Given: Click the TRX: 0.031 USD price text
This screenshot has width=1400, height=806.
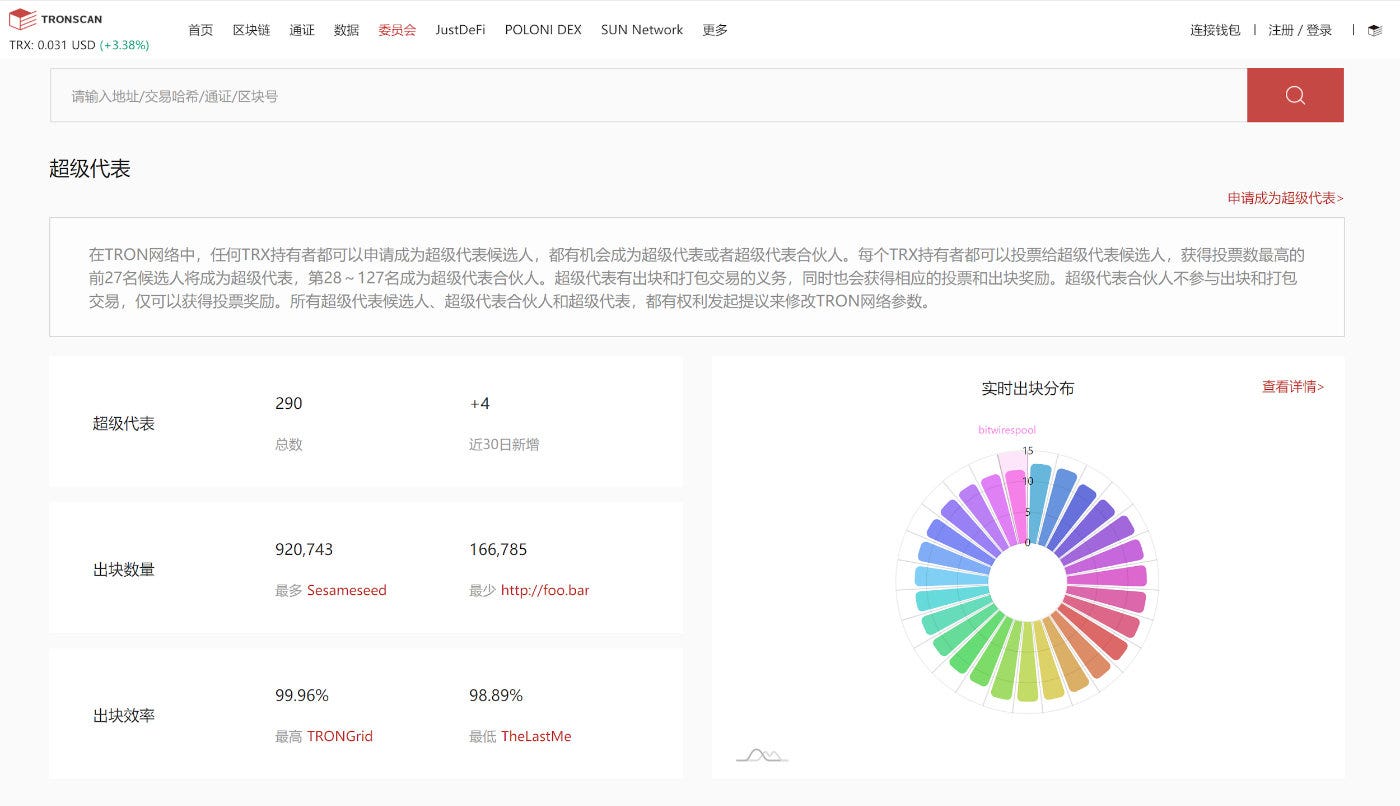Looking at the screenshot, I should click(x=52, y=45).
